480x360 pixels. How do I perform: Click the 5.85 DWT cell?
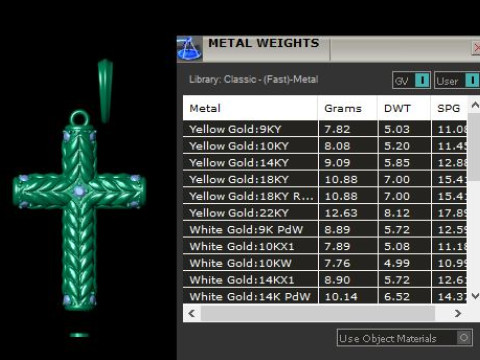(x=404, y=162)
